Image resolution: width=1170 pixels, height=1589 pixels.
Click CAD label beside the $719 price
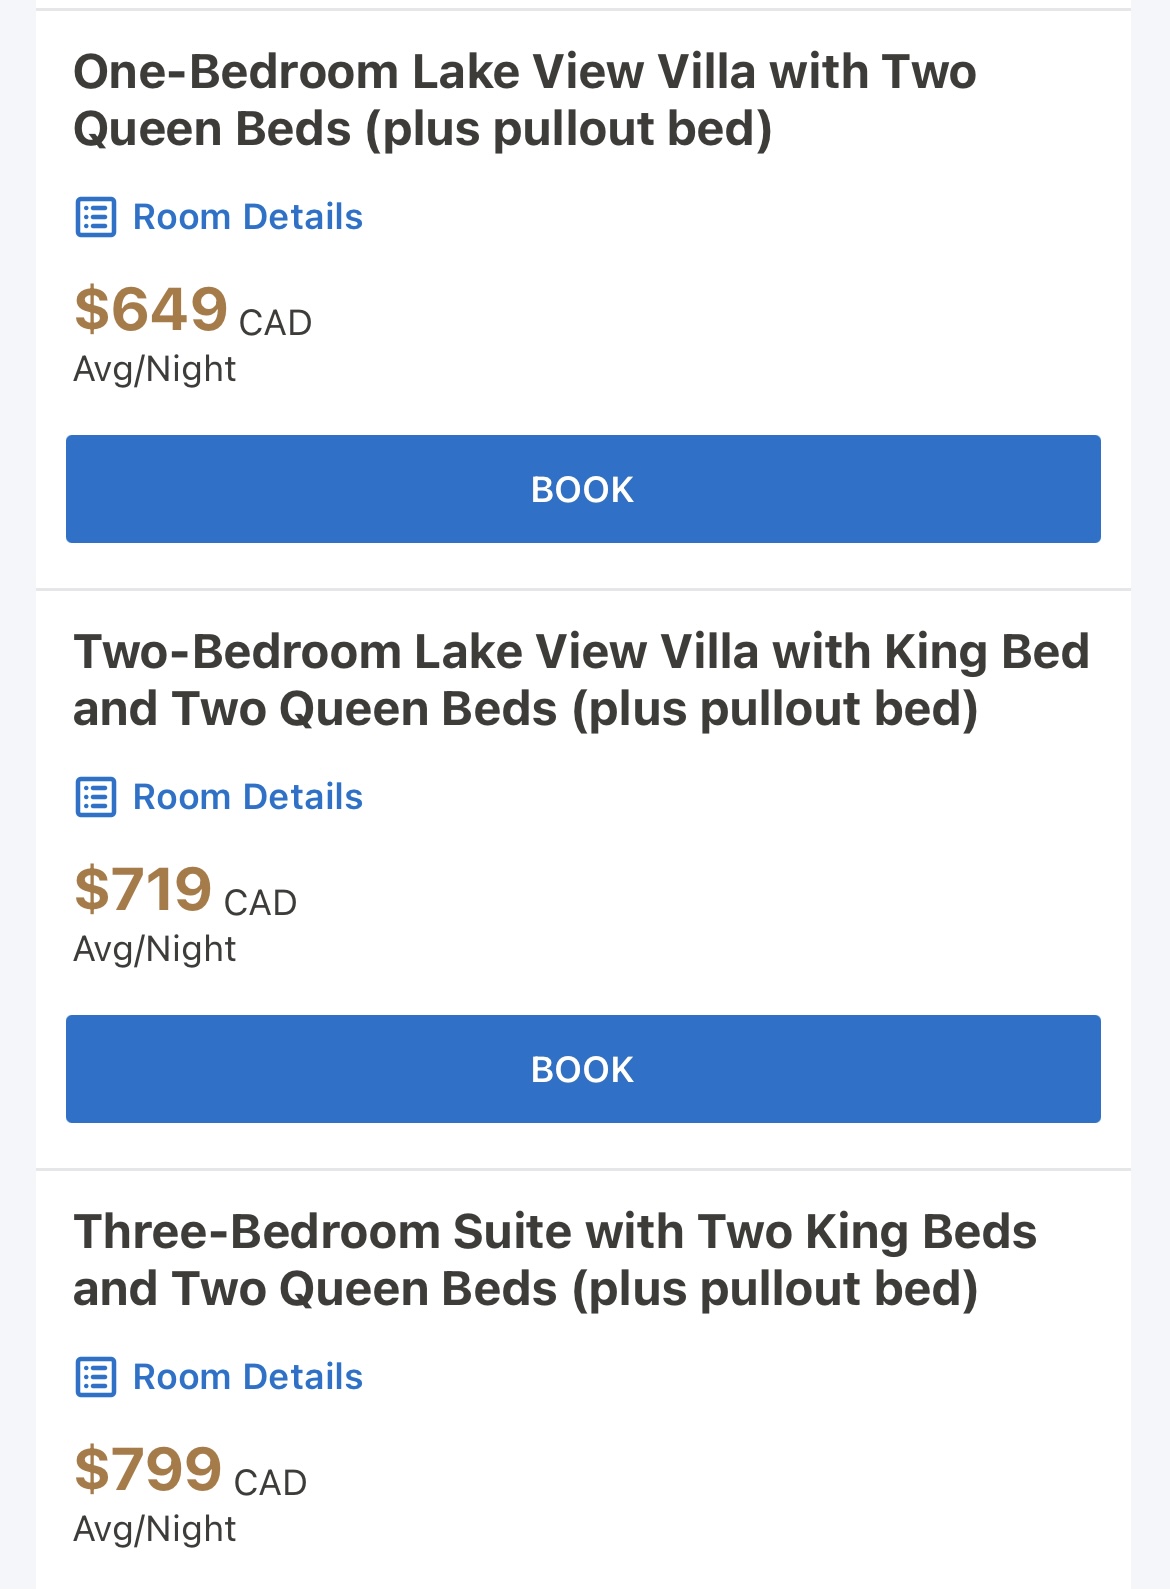tap(260, 903)
